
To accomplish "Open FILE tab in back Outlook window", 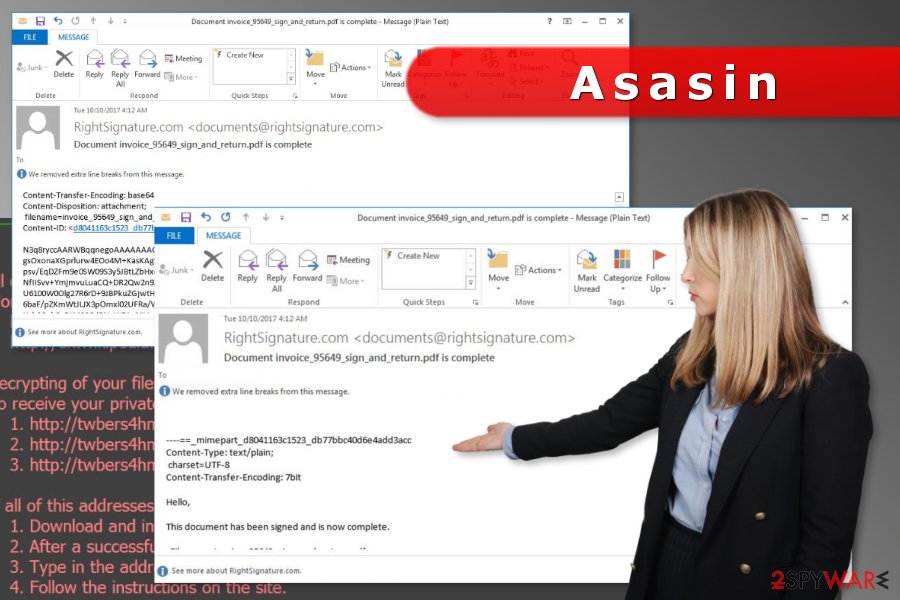I will coord(30,37).
